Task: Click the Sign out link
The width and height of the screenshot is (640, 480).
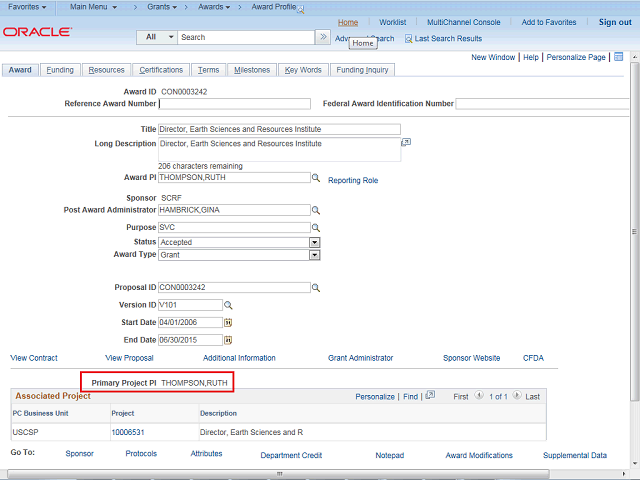Action: 615,22
